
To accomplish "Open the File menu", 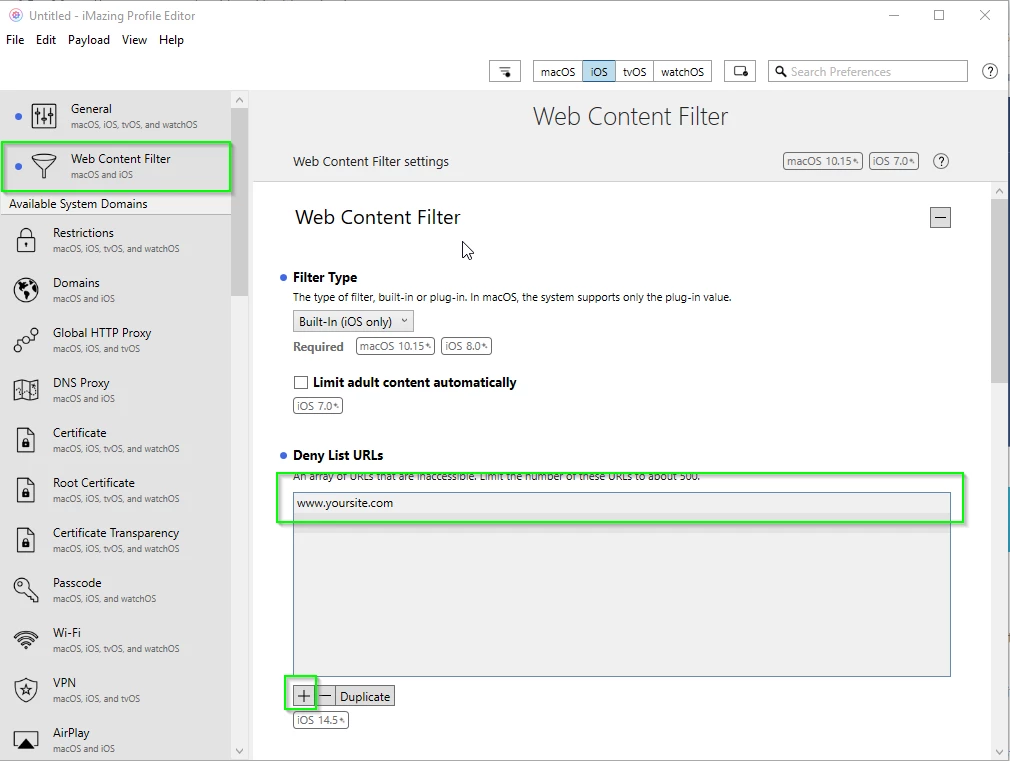I will tap(15, 40).
